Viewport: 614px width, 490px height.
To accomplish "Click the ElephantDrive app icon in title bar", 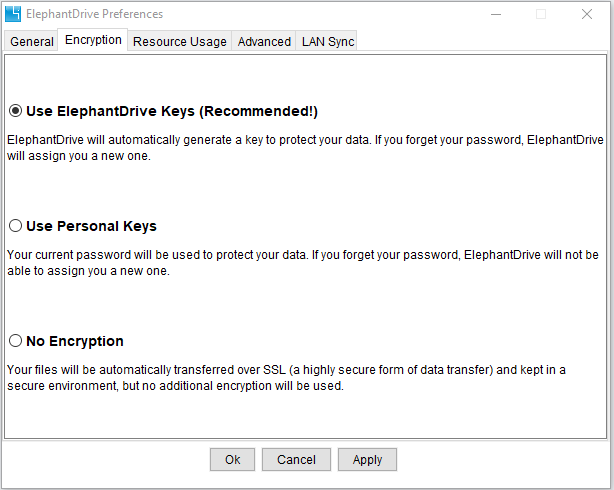I will [x=13, y=14].
